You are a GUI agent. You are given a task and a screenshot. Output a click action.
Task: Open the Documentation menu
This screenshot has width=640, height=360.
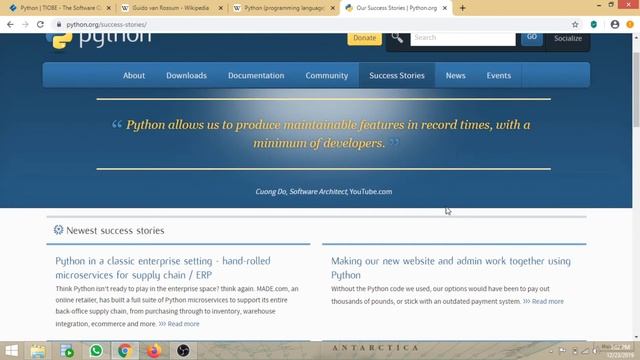coord(256,76)
